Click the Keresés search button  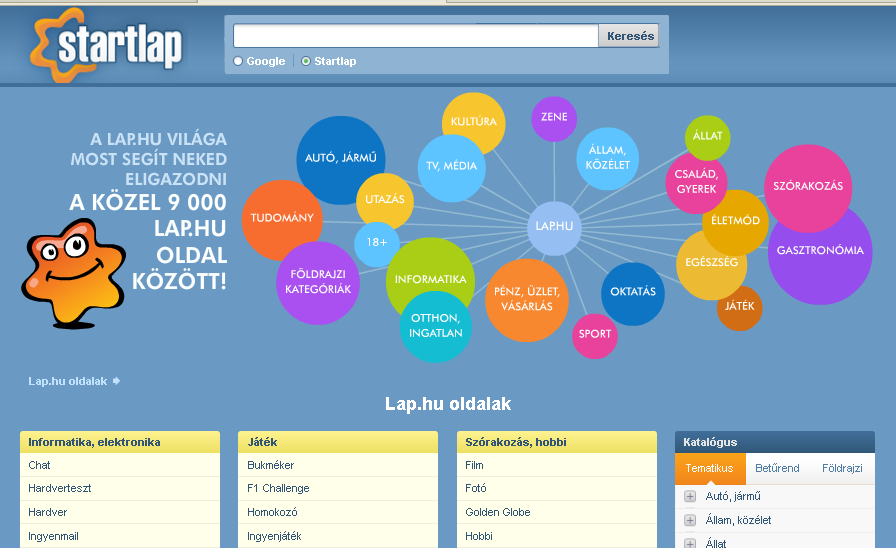coord(630,36)
